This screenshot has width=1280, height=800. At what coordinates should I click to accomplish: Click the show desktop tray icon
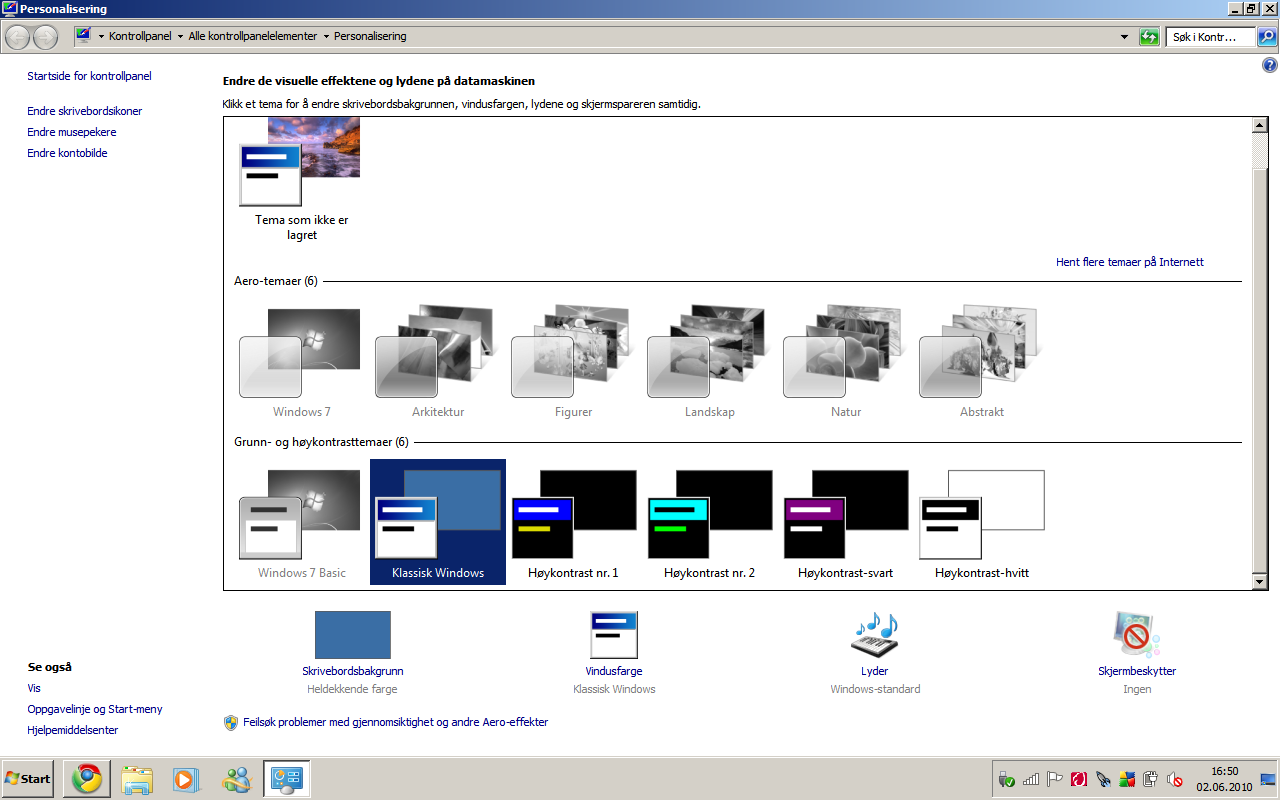(x=1268, y=779)
